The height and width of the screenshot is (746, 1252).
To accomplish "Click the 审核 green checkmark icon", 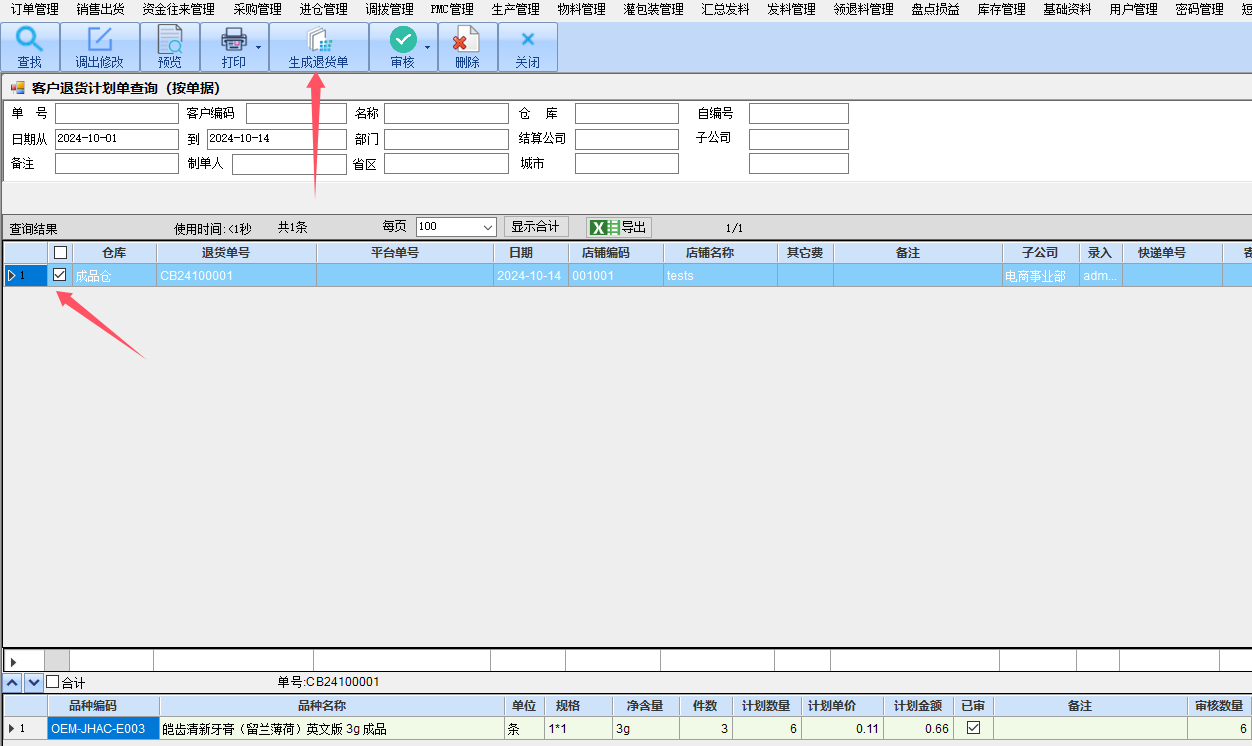I will point(402,40).
